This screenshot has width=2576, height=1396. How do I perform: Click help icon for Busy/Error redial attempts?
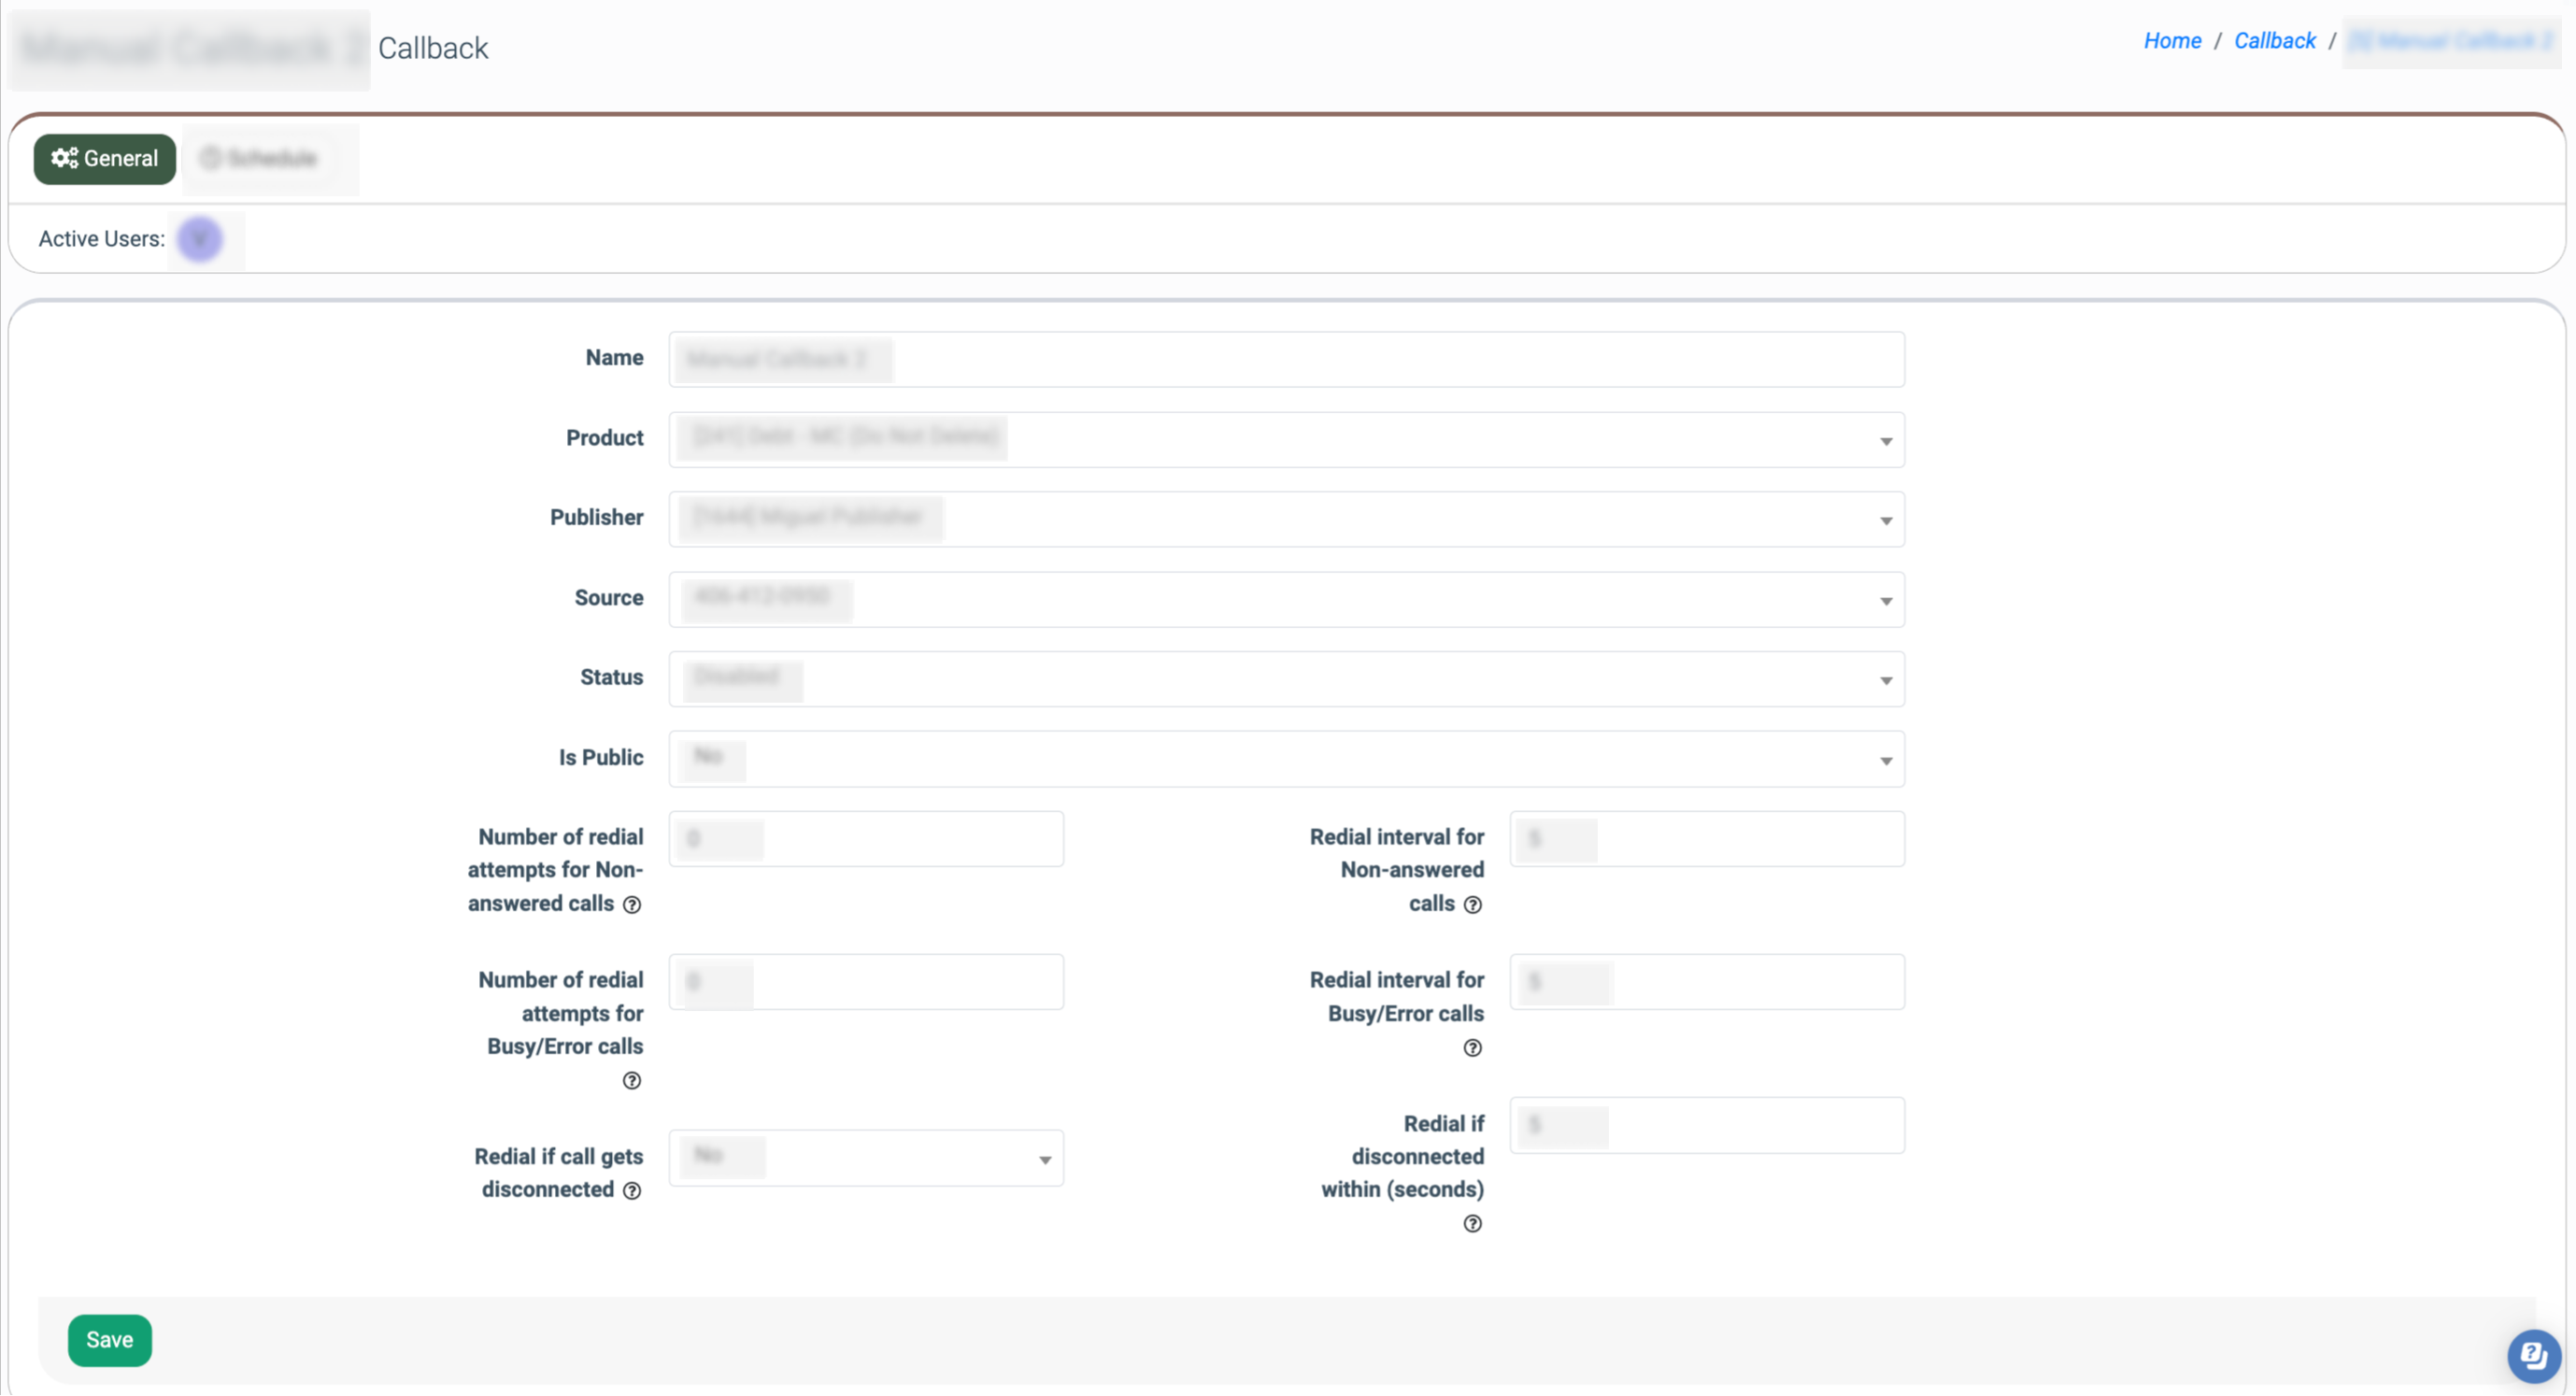tap(632, 1081)
